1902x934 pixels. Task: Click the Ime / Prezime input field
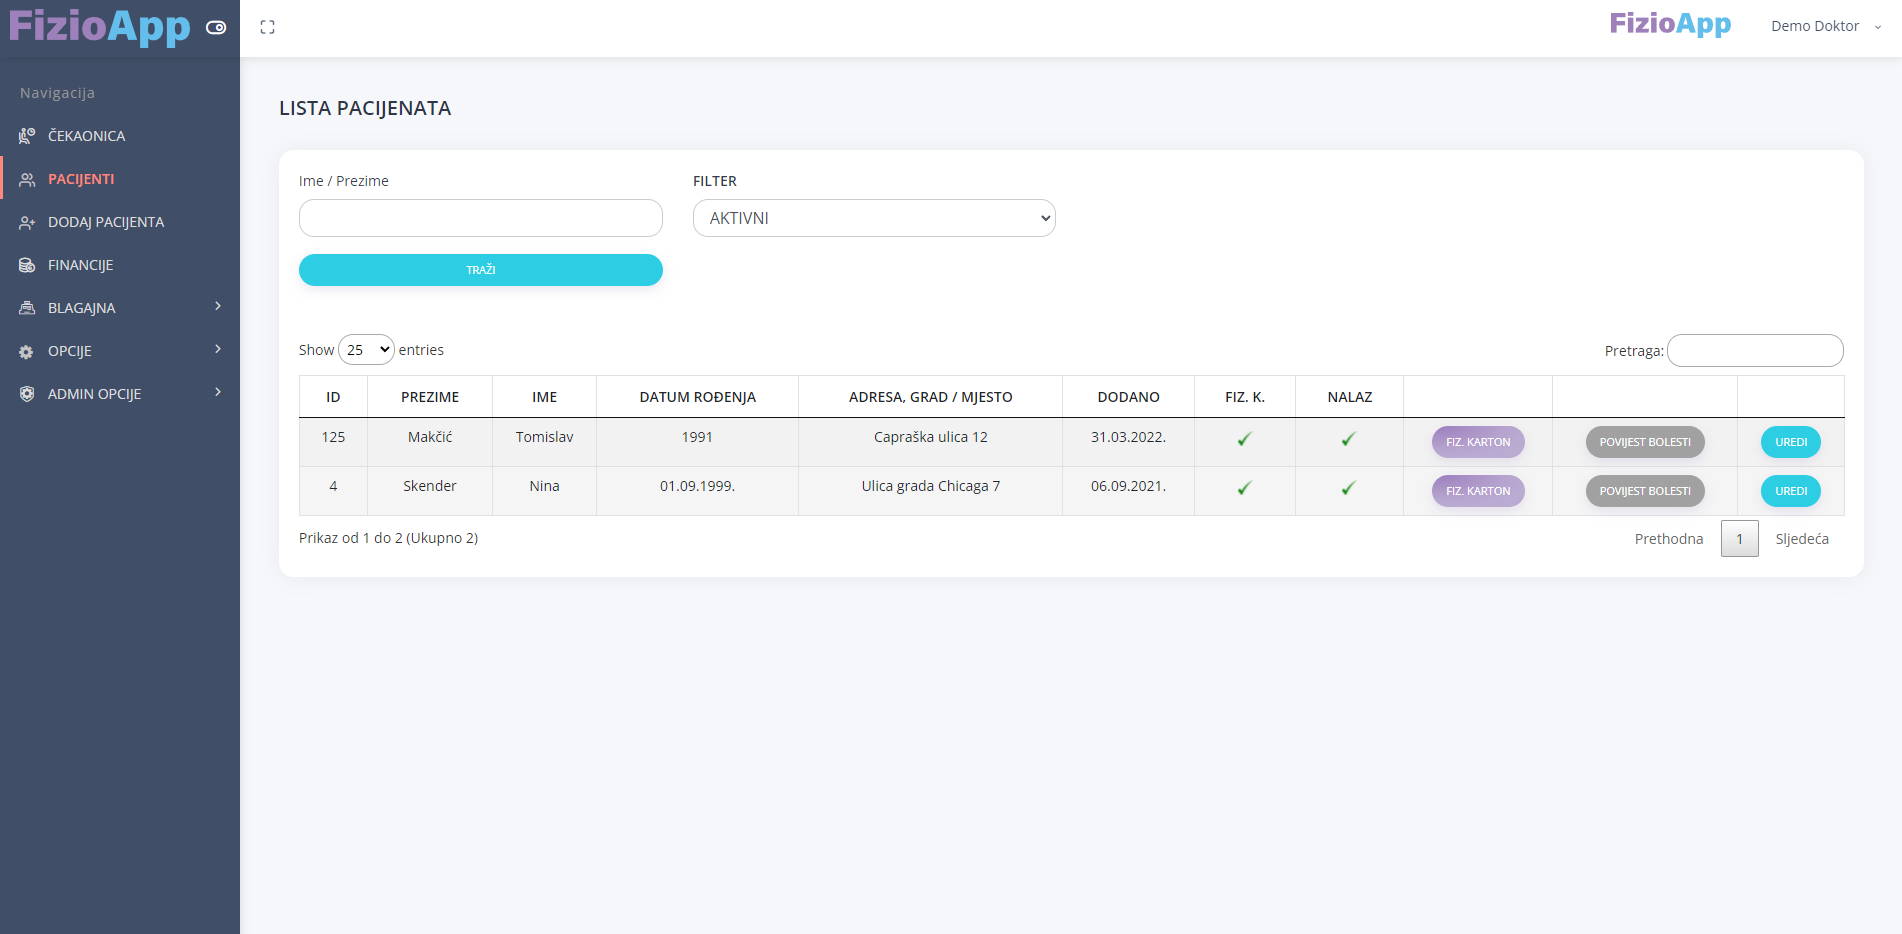point(480,218)
